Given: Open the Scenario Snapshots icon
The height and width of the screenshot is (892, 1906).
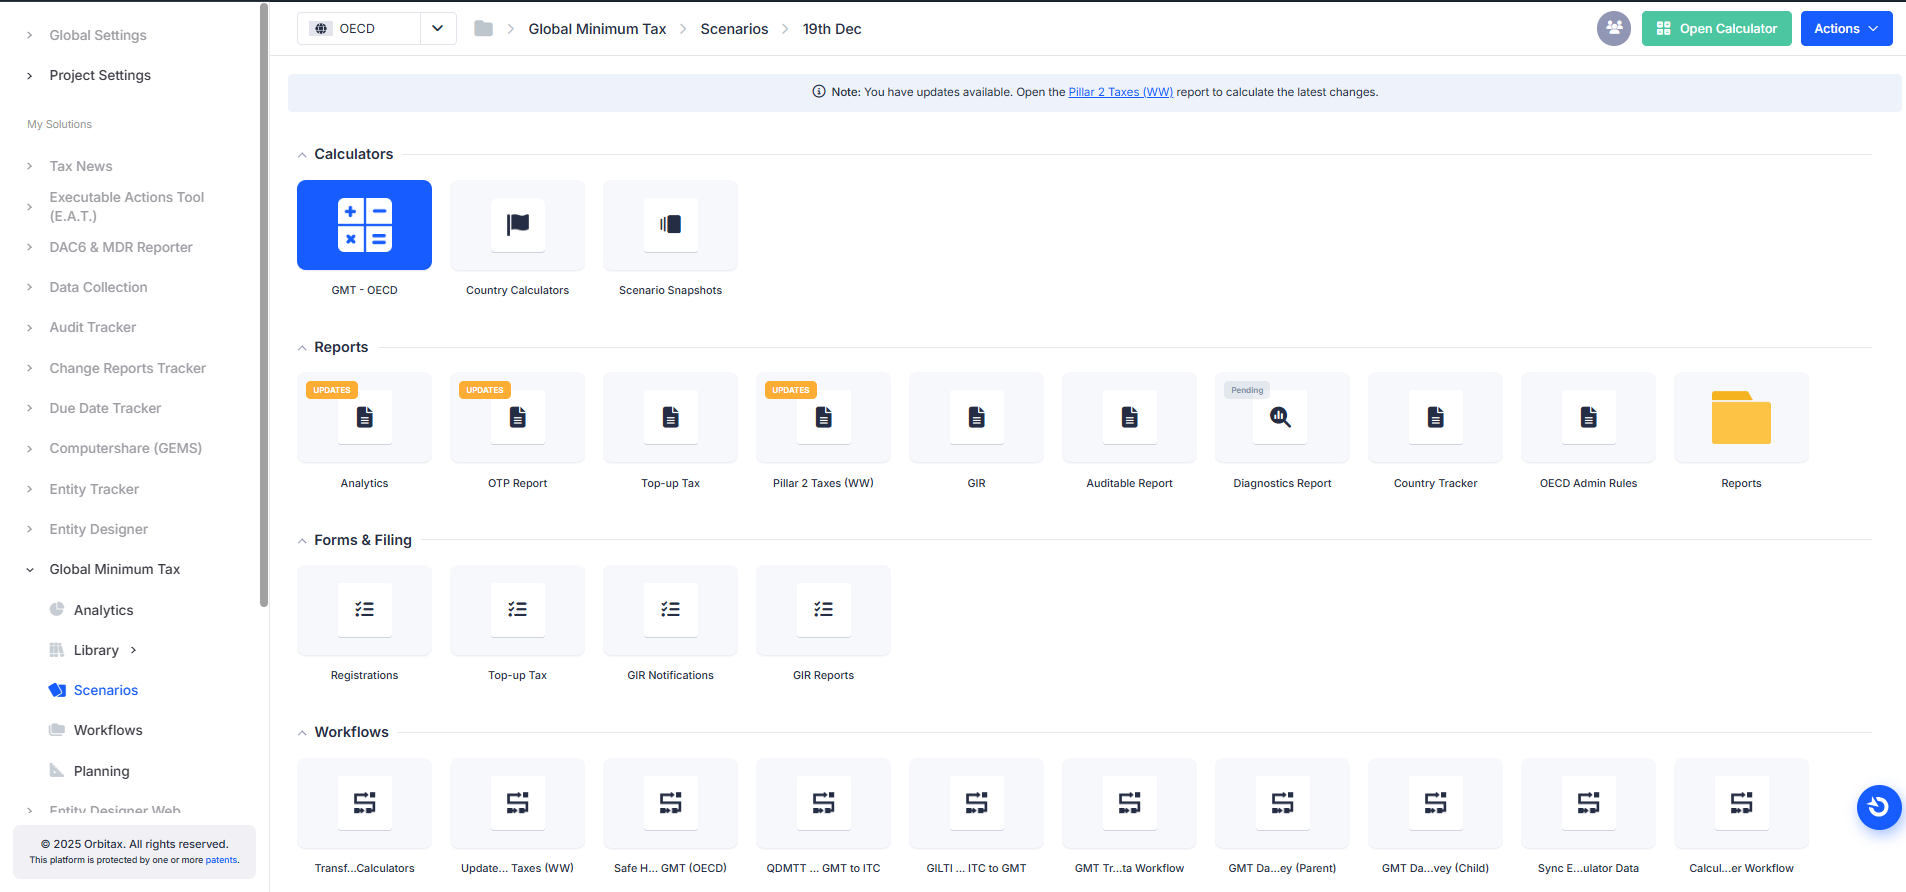Looking at the screenshot, I should (670, 225).
